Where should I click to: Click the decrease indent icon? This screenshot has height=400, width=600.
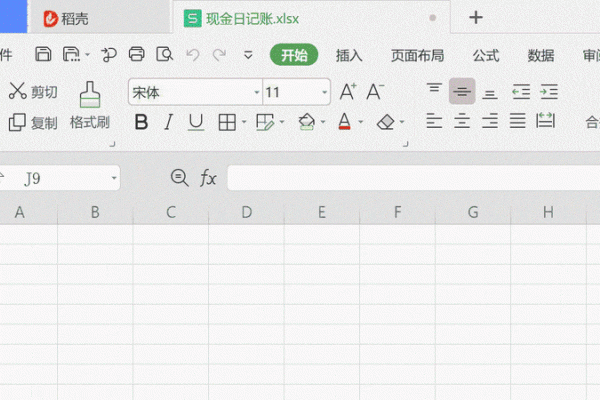coord(521,92)
